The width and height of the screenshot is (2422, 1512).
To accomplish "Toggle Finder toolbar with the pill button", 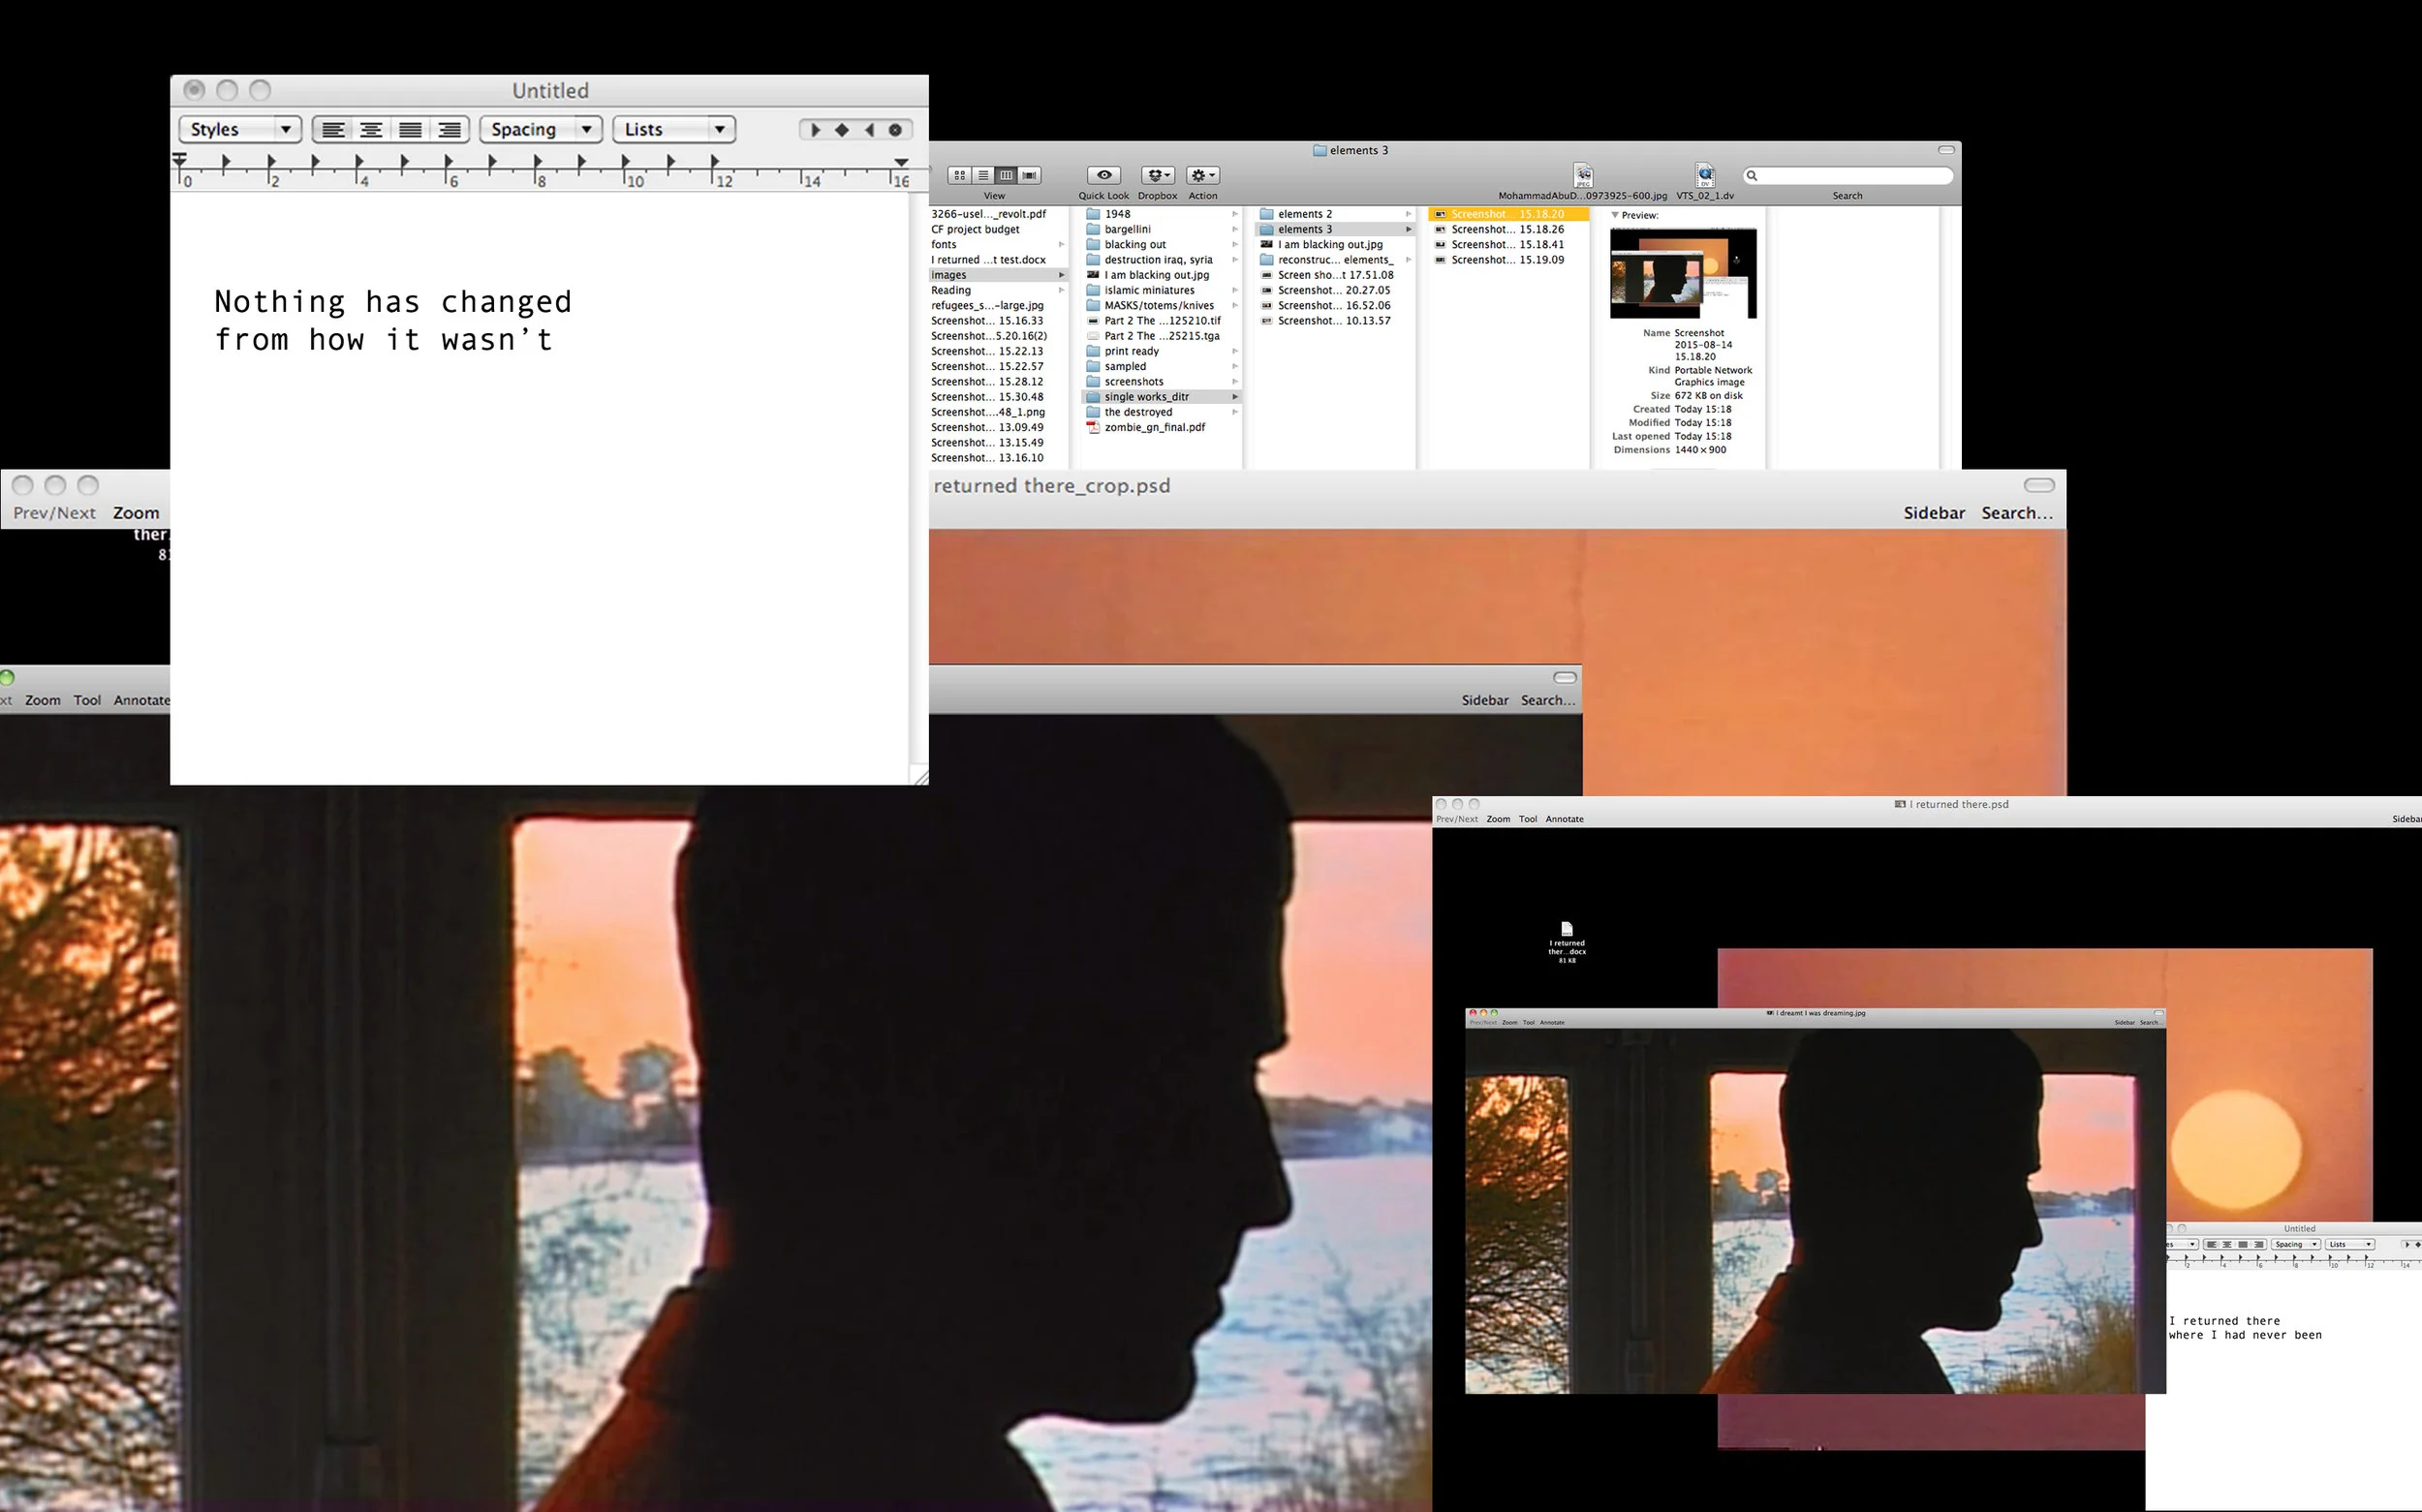I will pos(1946,150).
